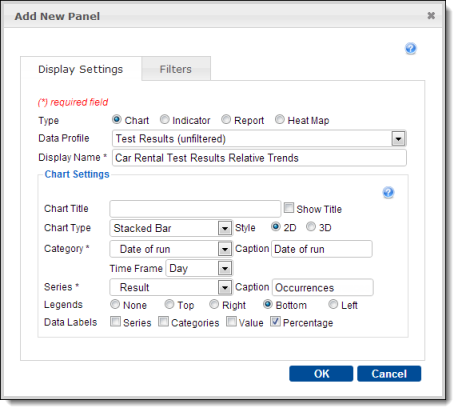The image size is (458, 412).
Task: Click the Display Name text field
Action: 259,158
